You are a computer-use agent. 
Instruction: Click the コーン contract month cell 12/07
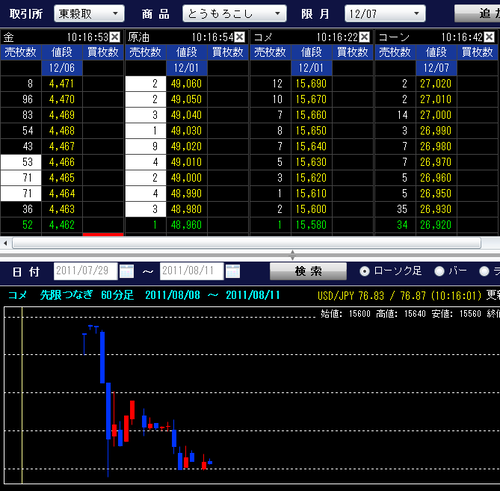(436, 68)
